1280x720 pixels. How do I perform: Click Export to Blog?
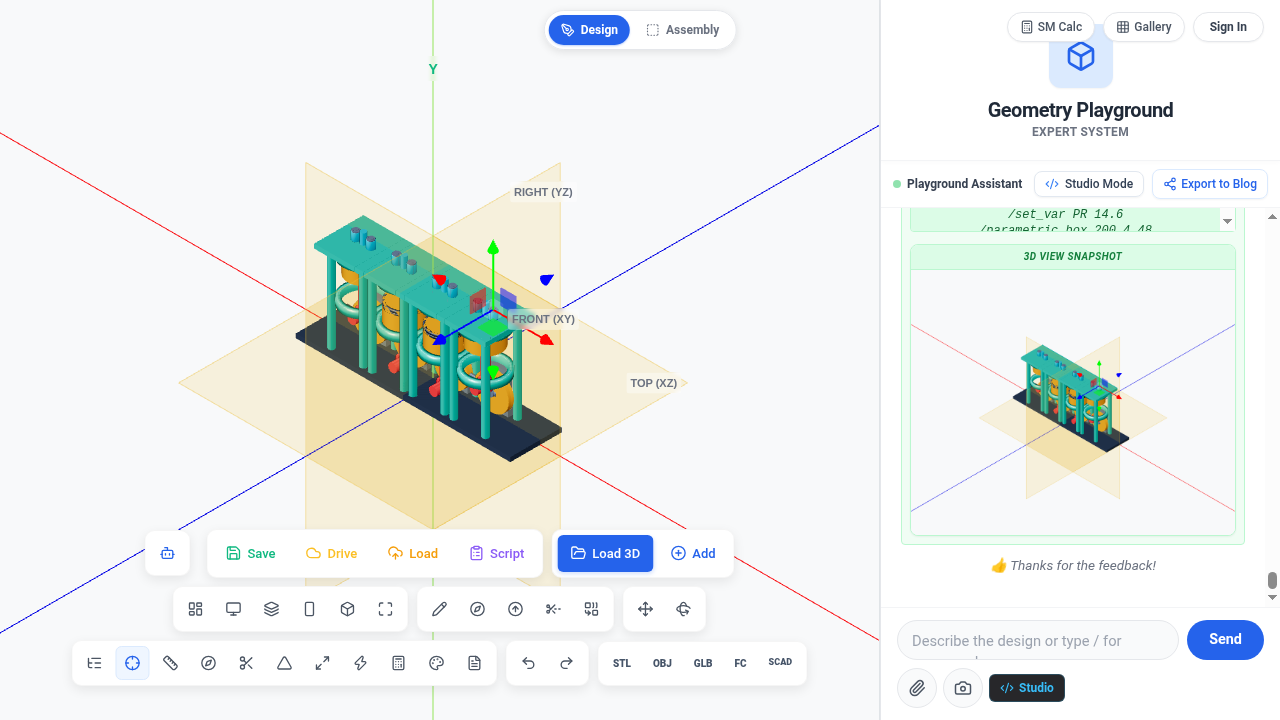(x=1210, y=184)
